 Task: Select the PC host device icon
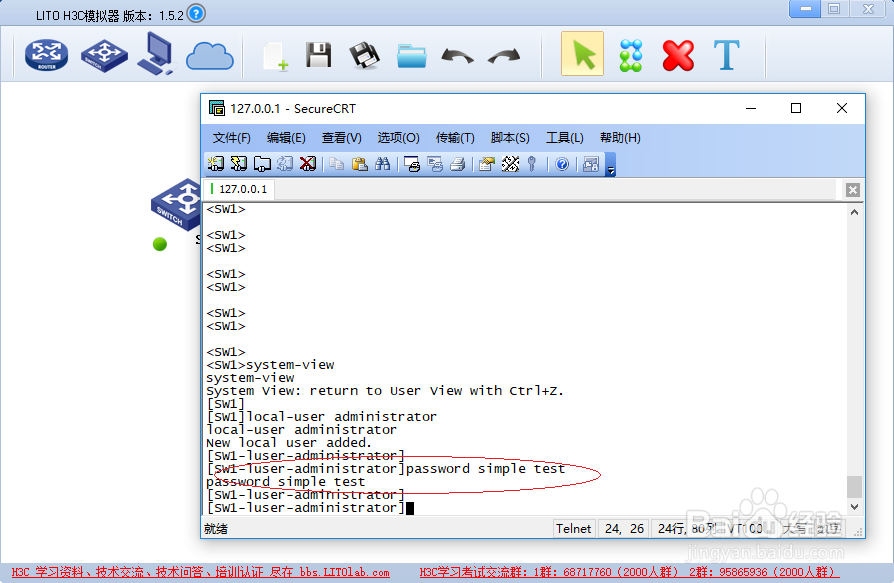155,54
